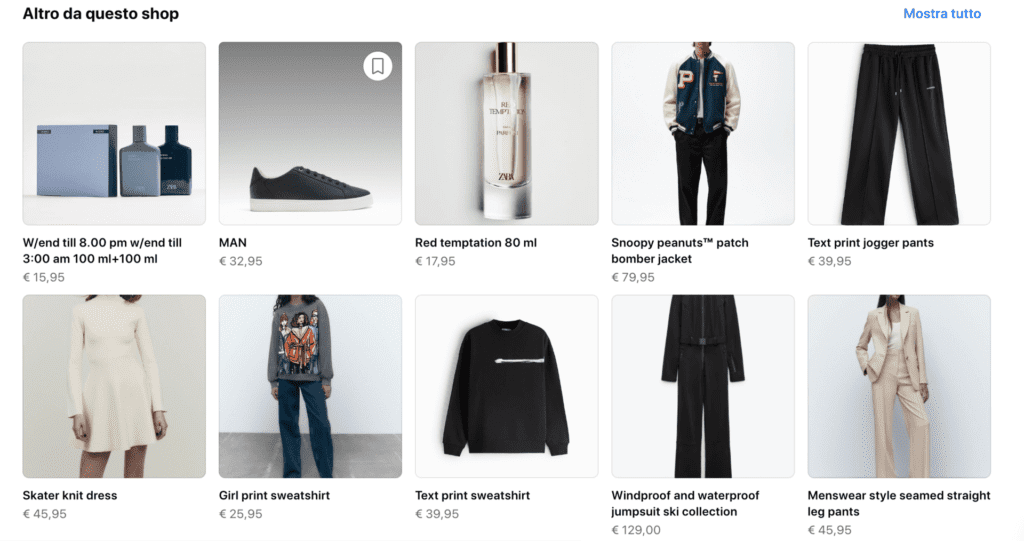View the ski jumpsuit product photo
Screen dimensions: 1024x541
(x=703, y=386)
